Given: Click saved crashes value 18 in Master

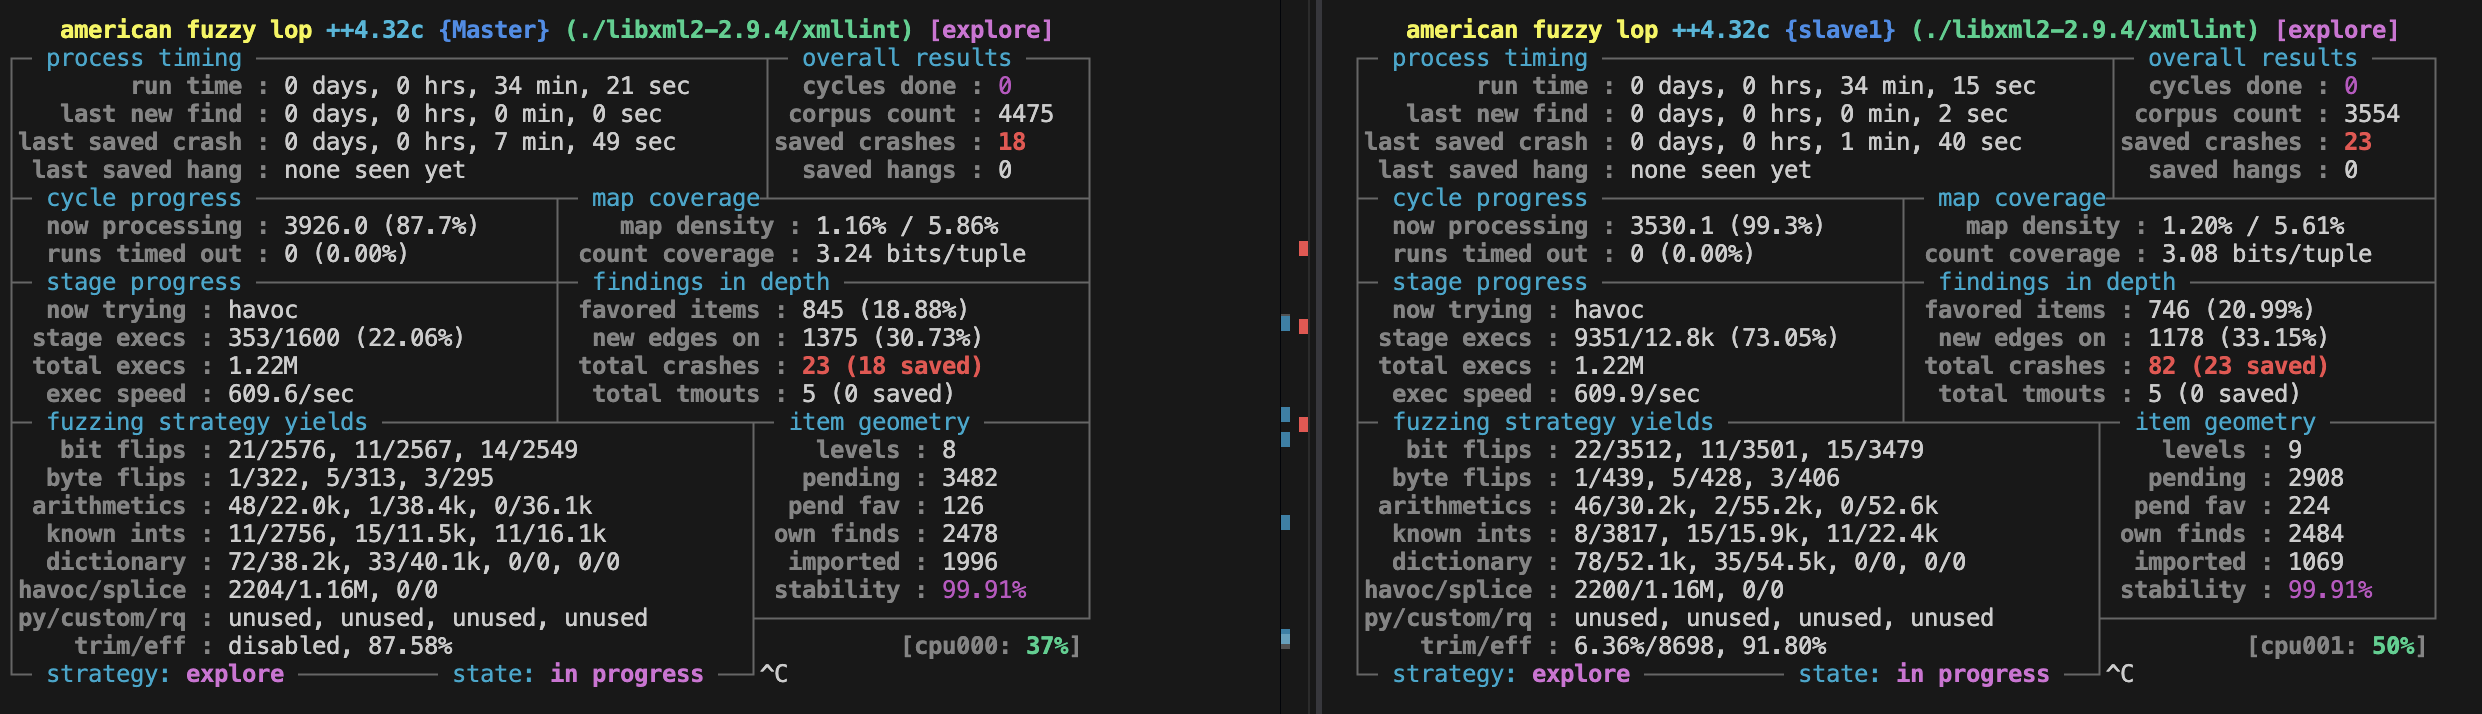Looking at the screenshot, I should (x=1011, y=142).
